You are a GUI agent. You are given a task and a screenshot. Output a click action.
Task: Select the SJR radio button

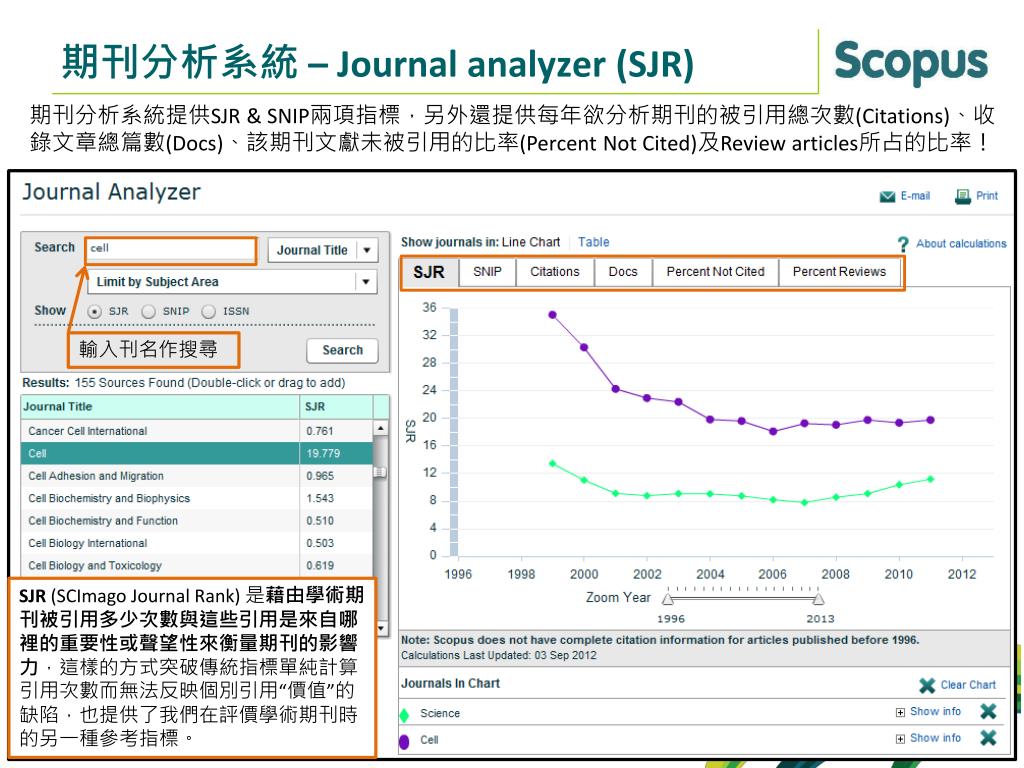[95, 312]
